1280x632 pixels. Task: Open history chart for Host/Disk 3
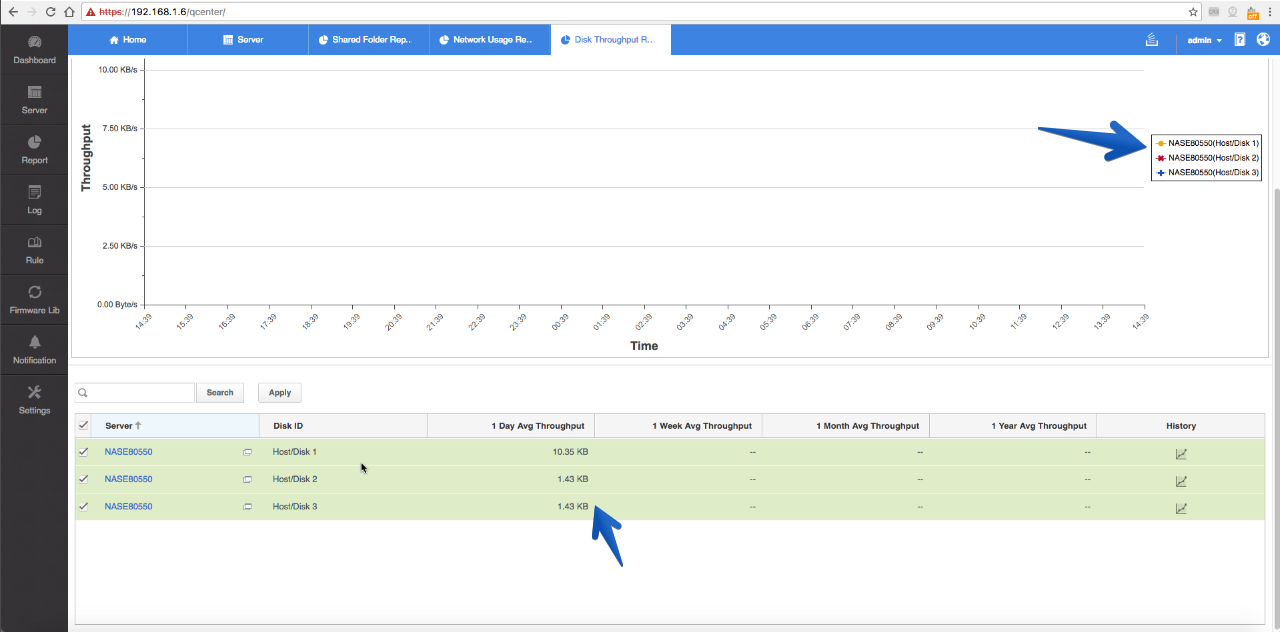coord(1181,508)
